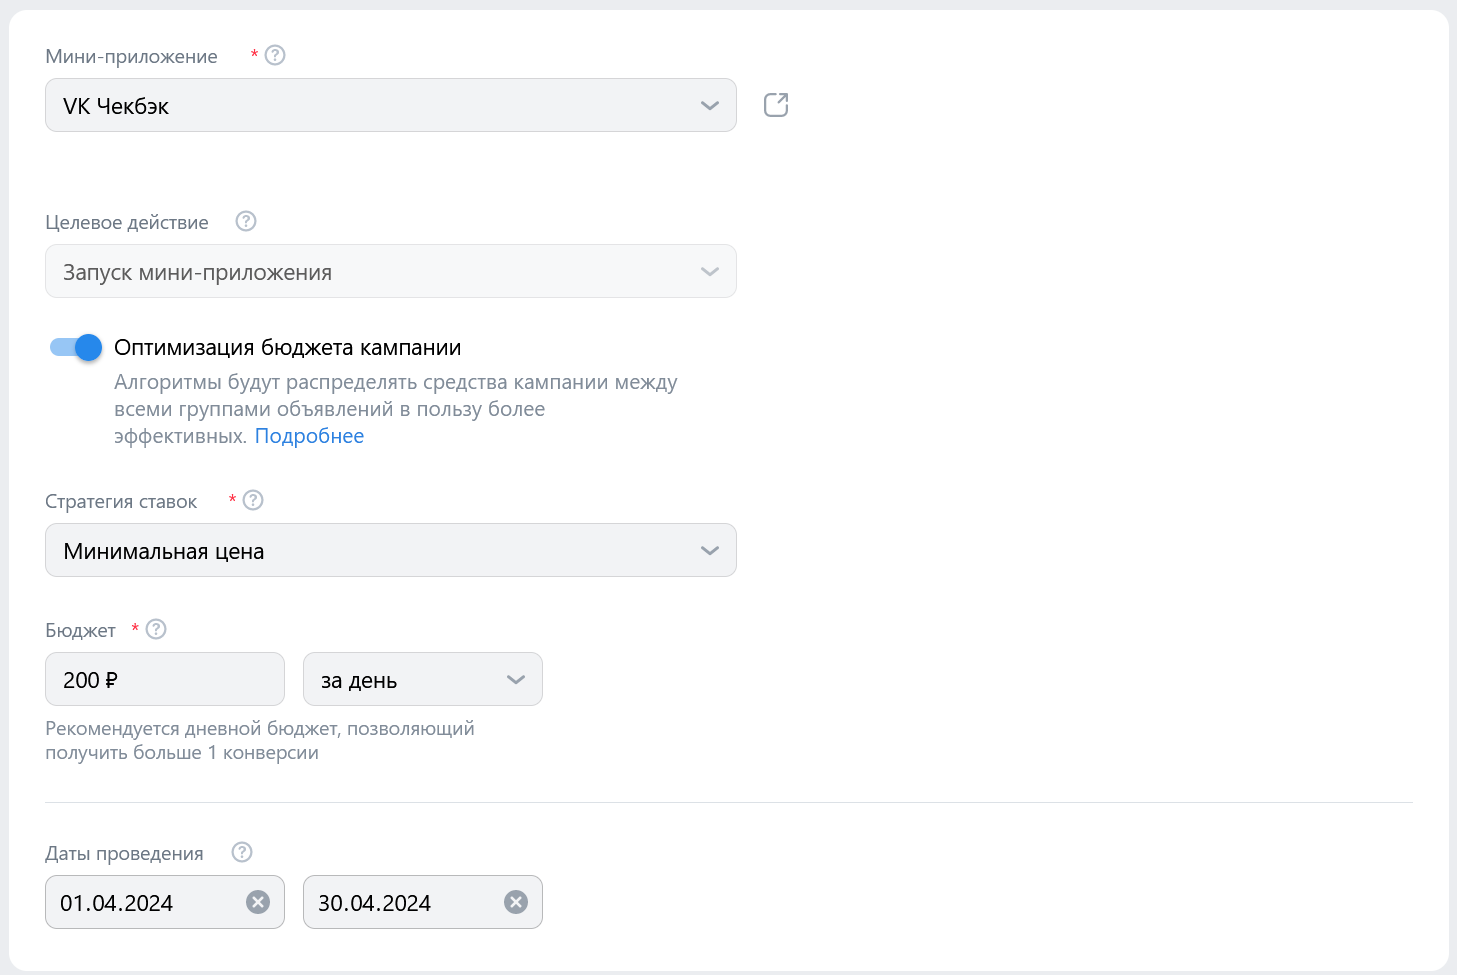
Task: Disable Оптимизация бюджета кампании switch
Action: pos(76,347)
